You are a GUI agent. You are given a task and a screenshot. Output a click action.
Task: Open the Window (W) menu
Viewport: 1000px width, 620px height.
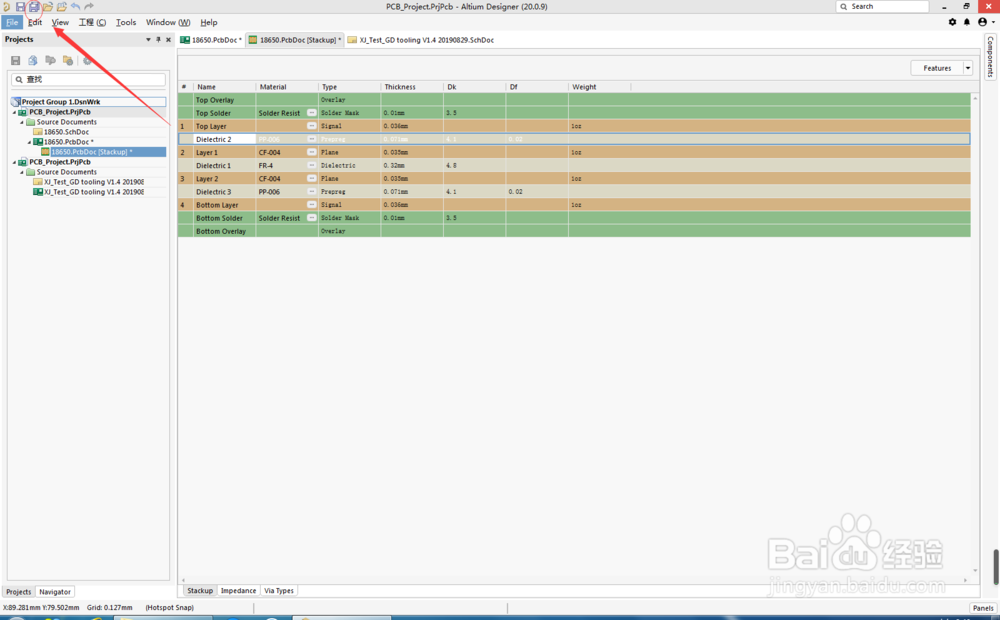click(168, 22)
